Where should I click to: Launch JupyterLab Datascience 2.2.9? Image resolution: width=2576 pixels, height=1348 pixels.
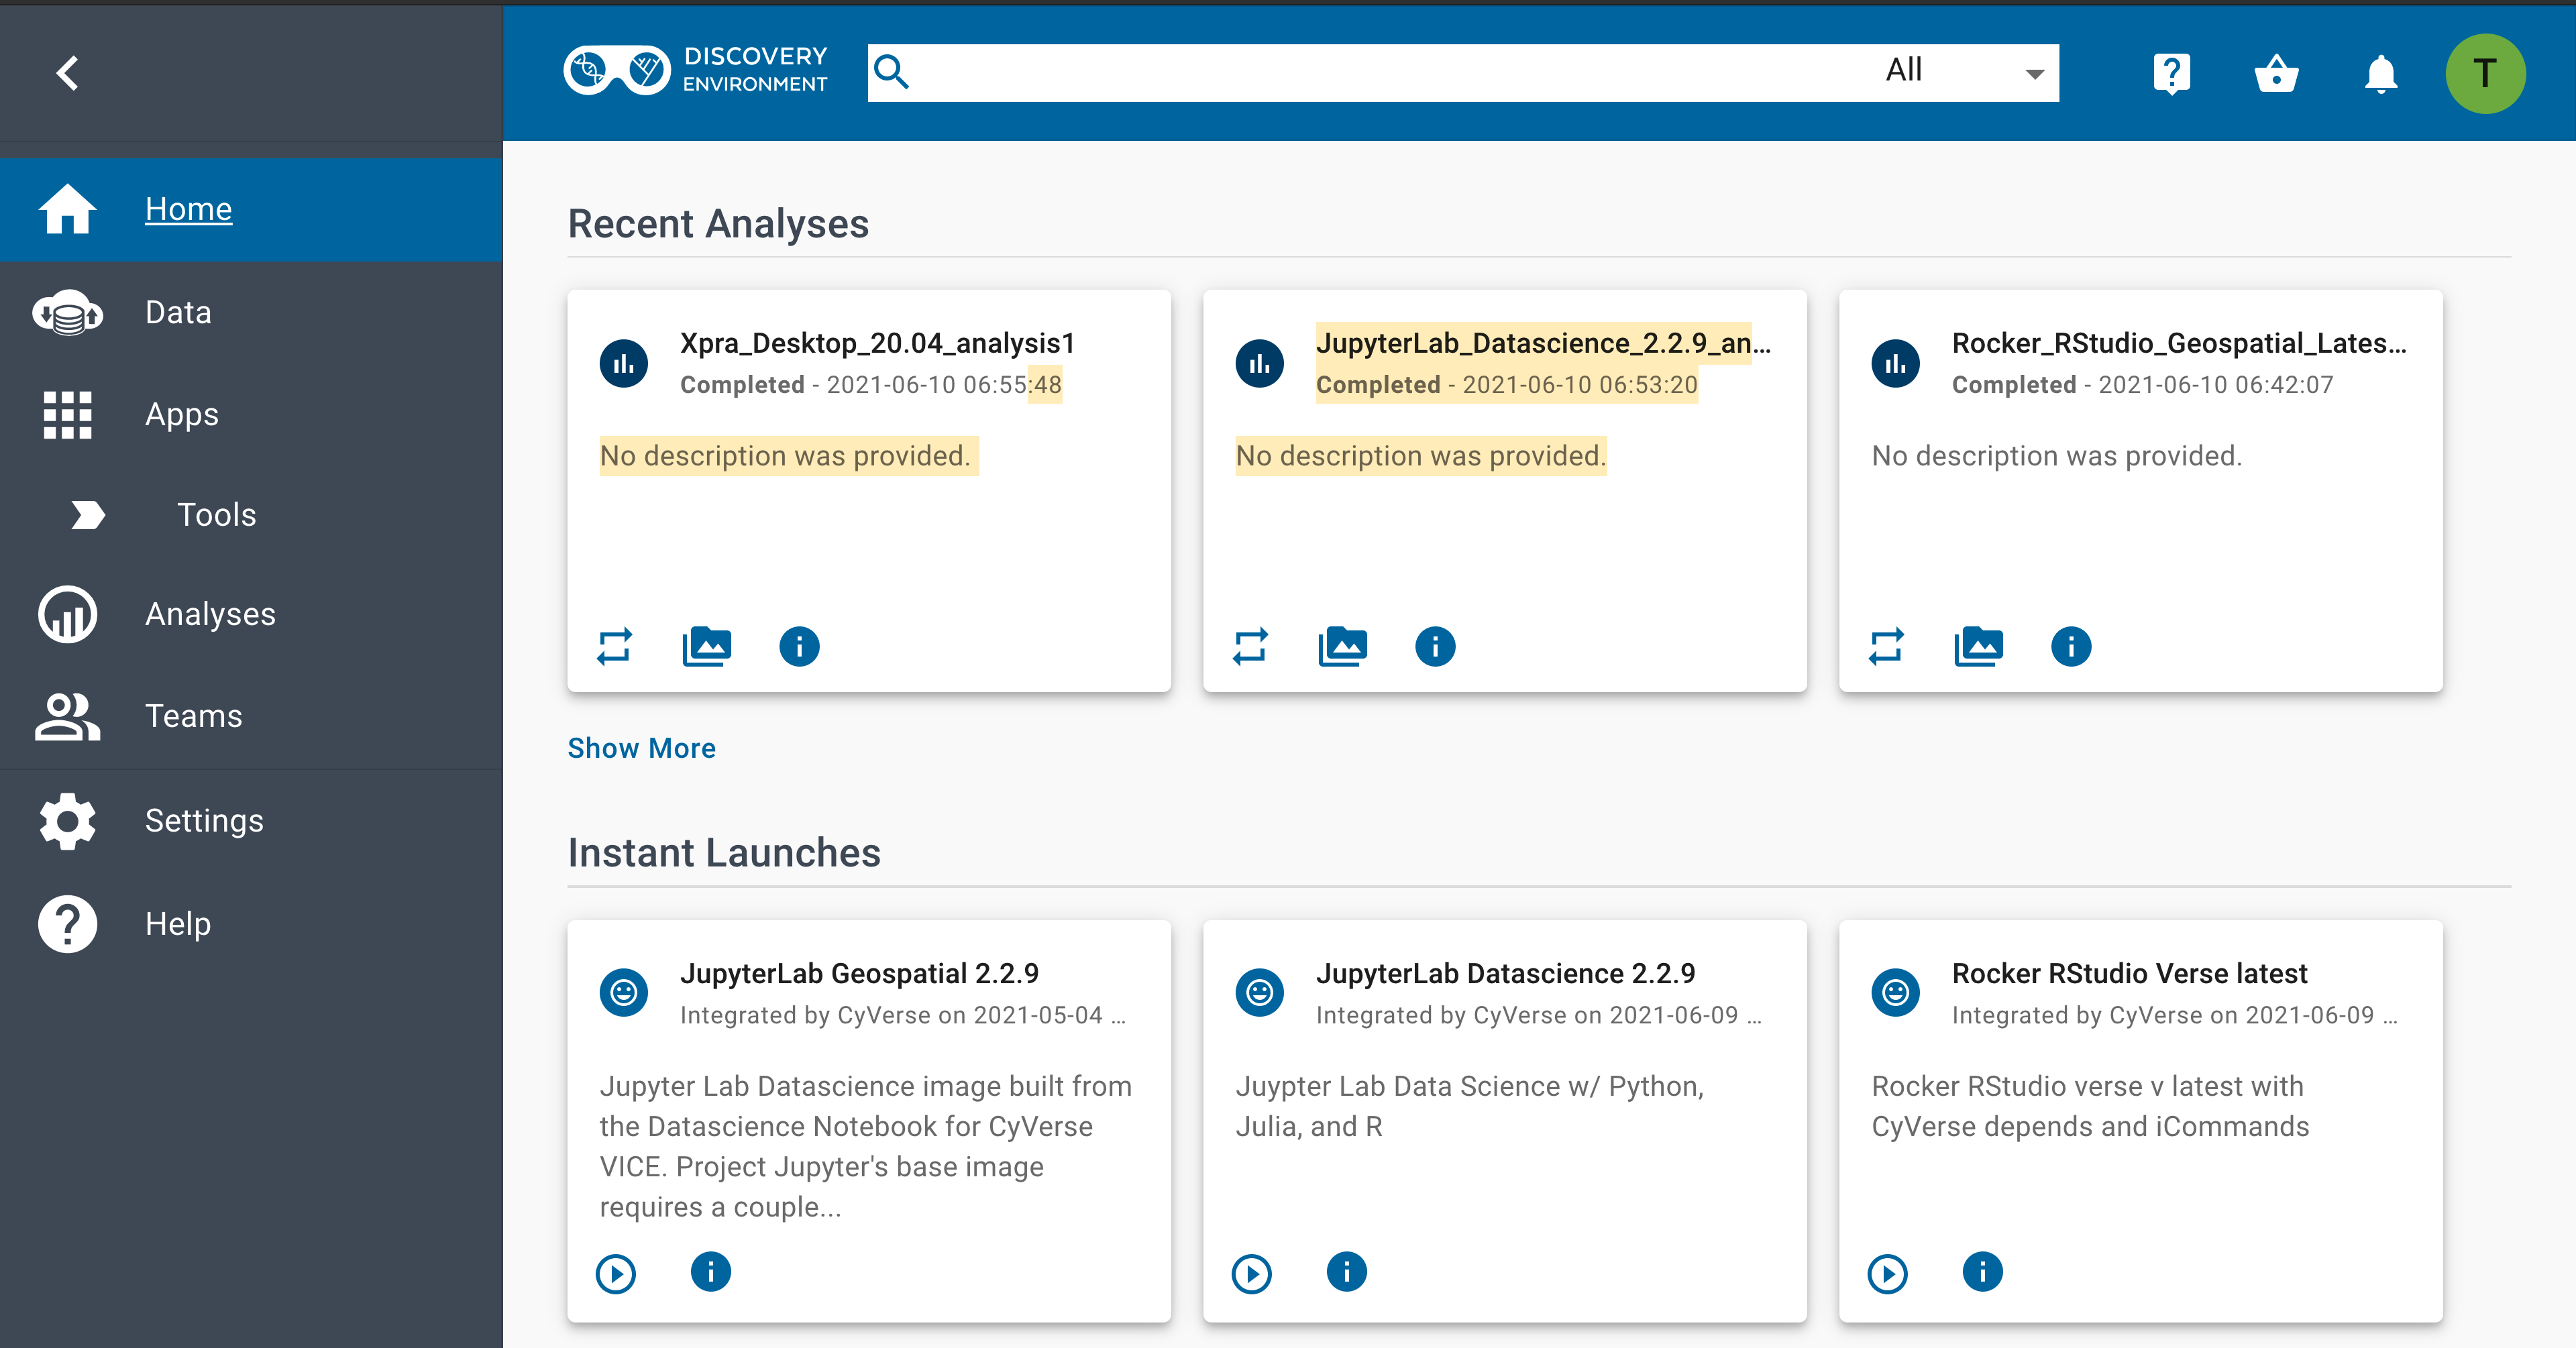pos(1251,1274)
